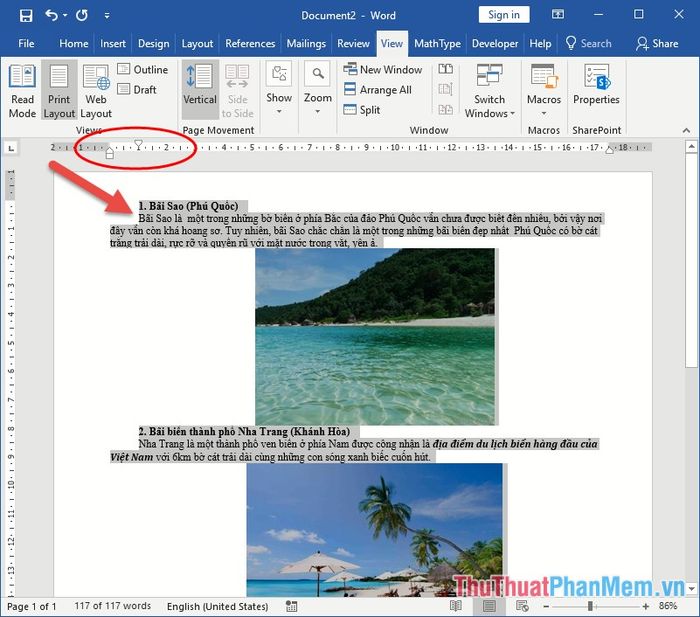Open Customize Quick Access Toolbar arrow
Viewport: 700px width, 617px height.
point(107,16)
